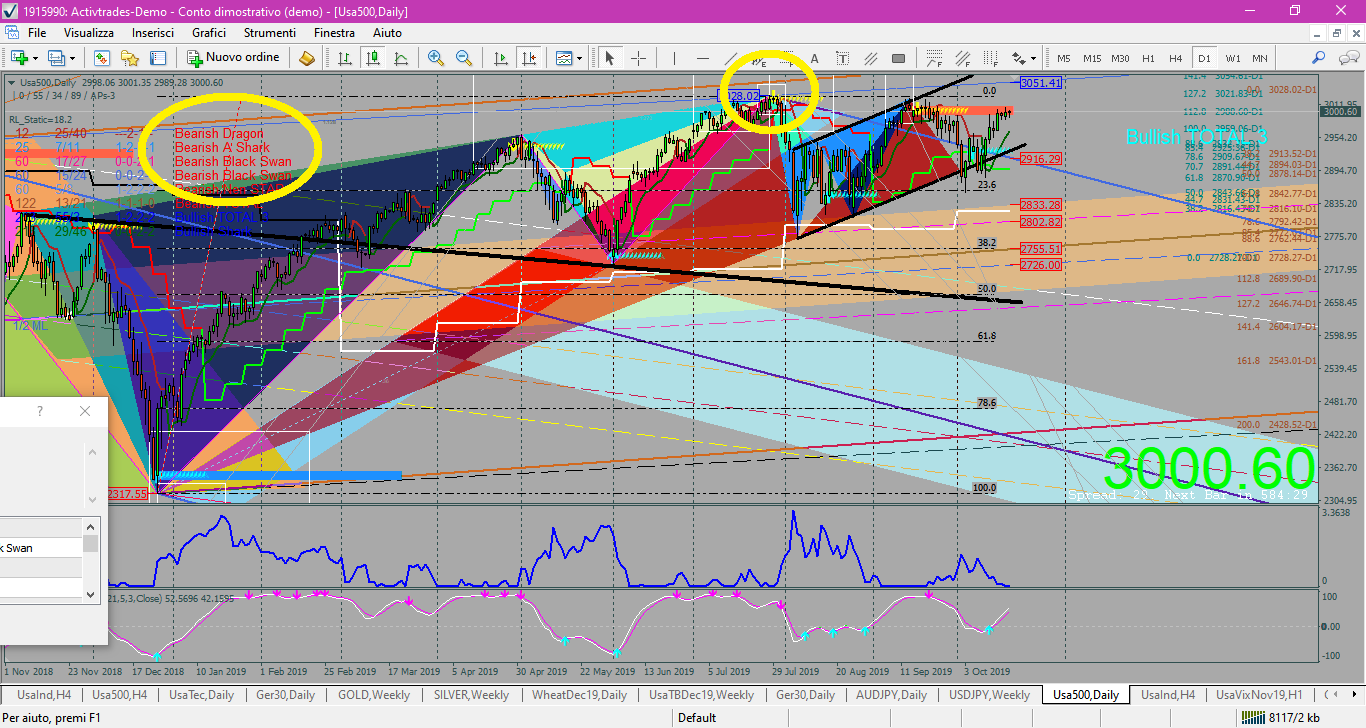This screenshot has width=1366, height=728.
Task: Zoom out of the chart
Action: click(x=464, y=58)
